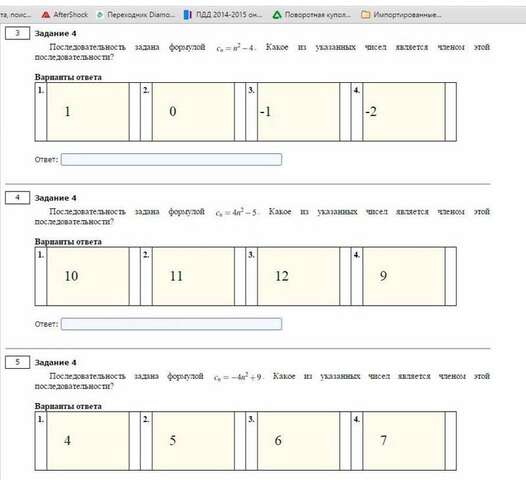Select answer option 11 in question 4
Image resolution: width=526 pixels, height=480 pixels.
pos(193,276)
